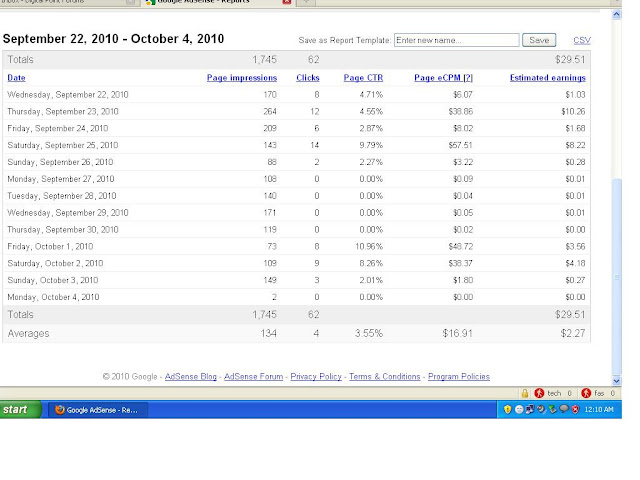Click the 'tech' label in status bar
This screenshot has height=480, width=640.
tap(554, 393)
